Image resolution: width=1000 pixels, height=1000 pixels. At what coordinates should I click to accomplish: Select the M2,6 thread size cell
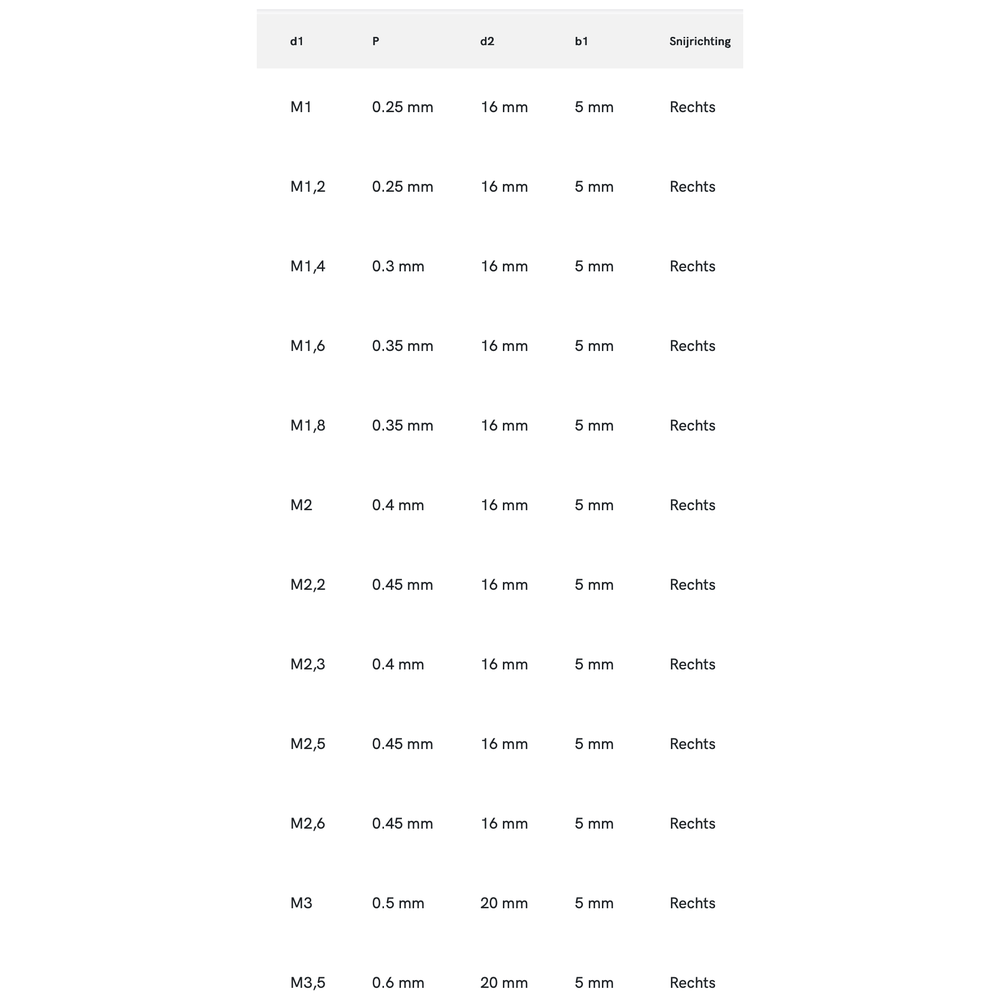pyautogui.click(x=308, y=824)
